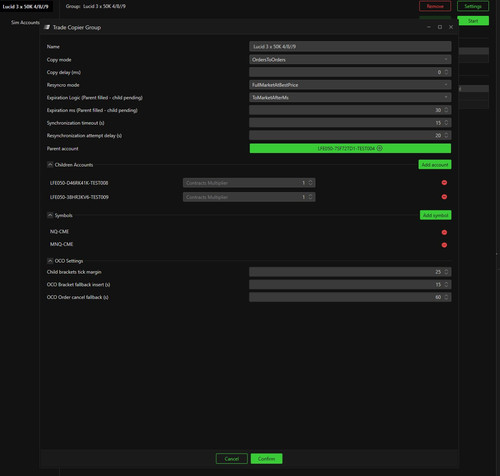
Task: Adjust the Synchronization timeout stepper arrows
Action: pos(446,123)
